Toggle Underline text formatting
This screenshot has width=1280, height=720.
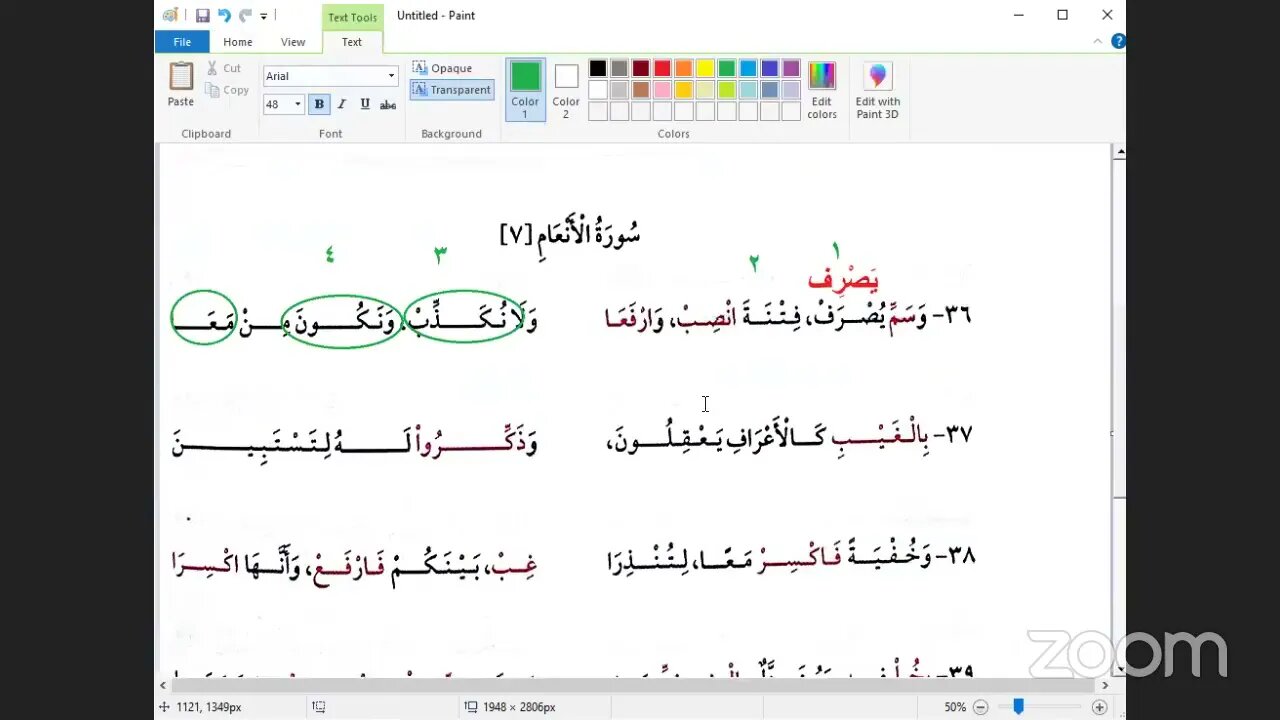pyautogui.click(x=364, y=104)
